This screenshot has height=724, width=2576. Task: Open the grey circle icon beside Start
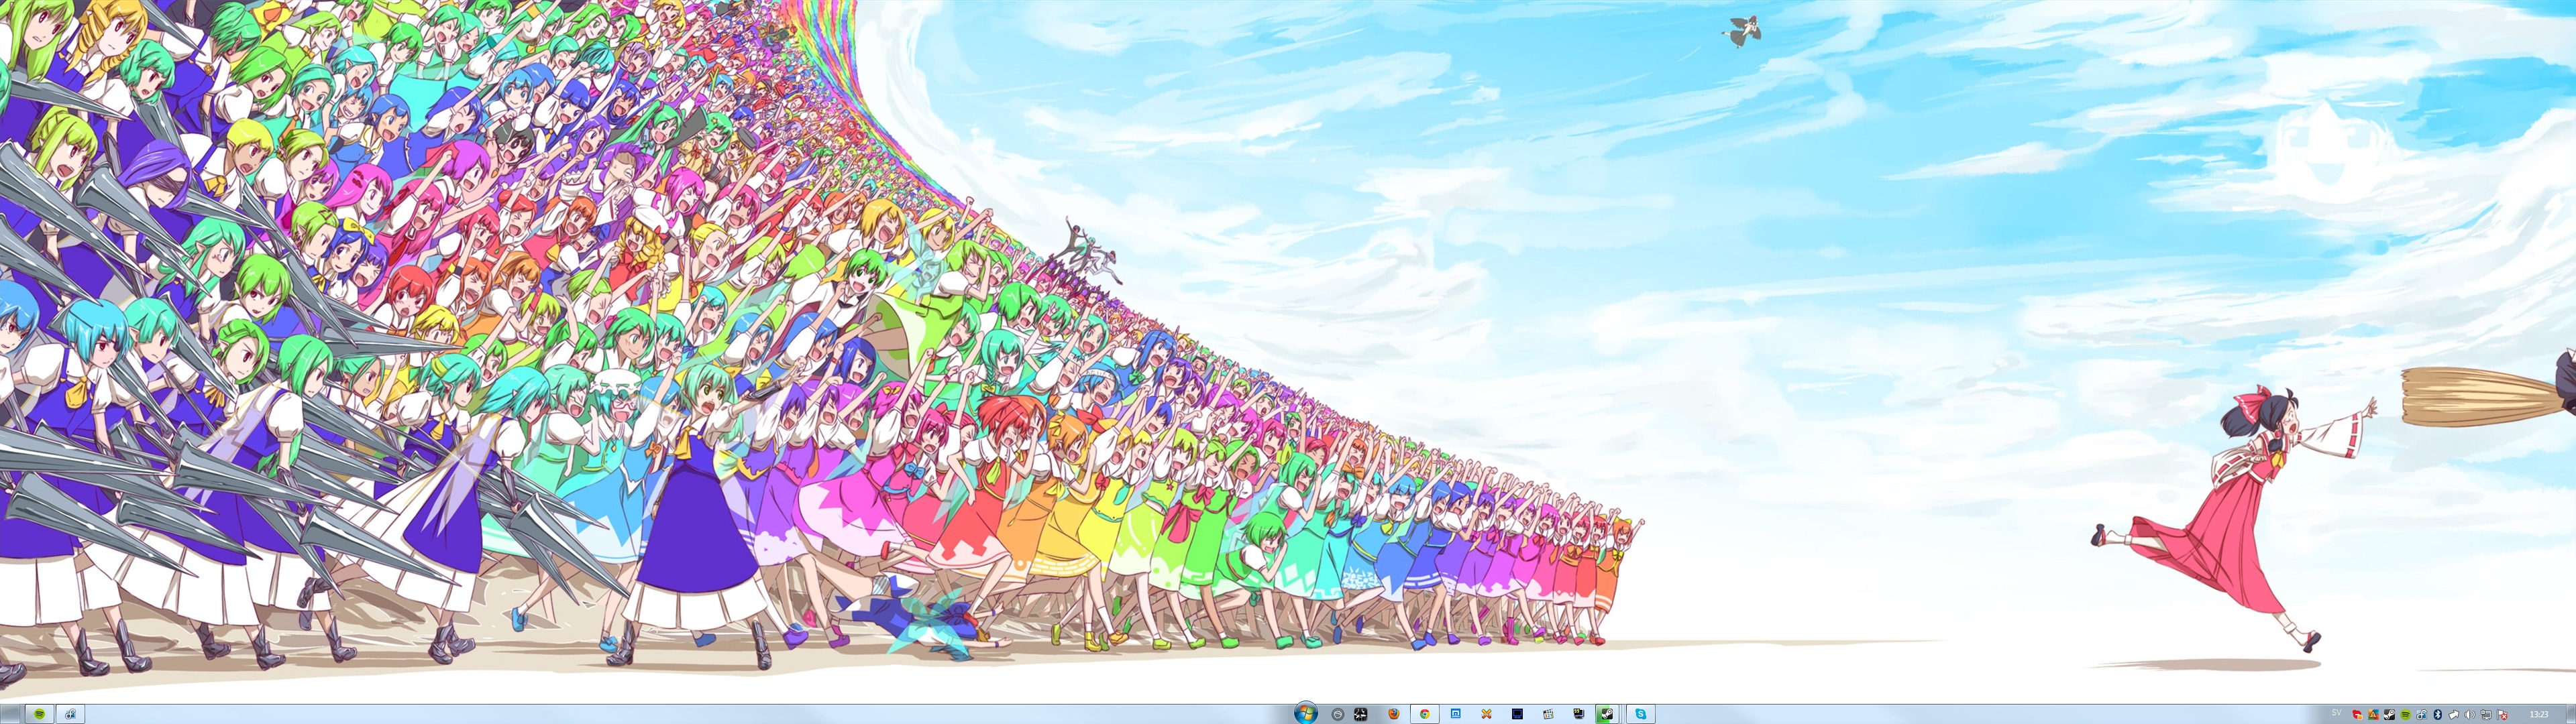pos(1338,714)
